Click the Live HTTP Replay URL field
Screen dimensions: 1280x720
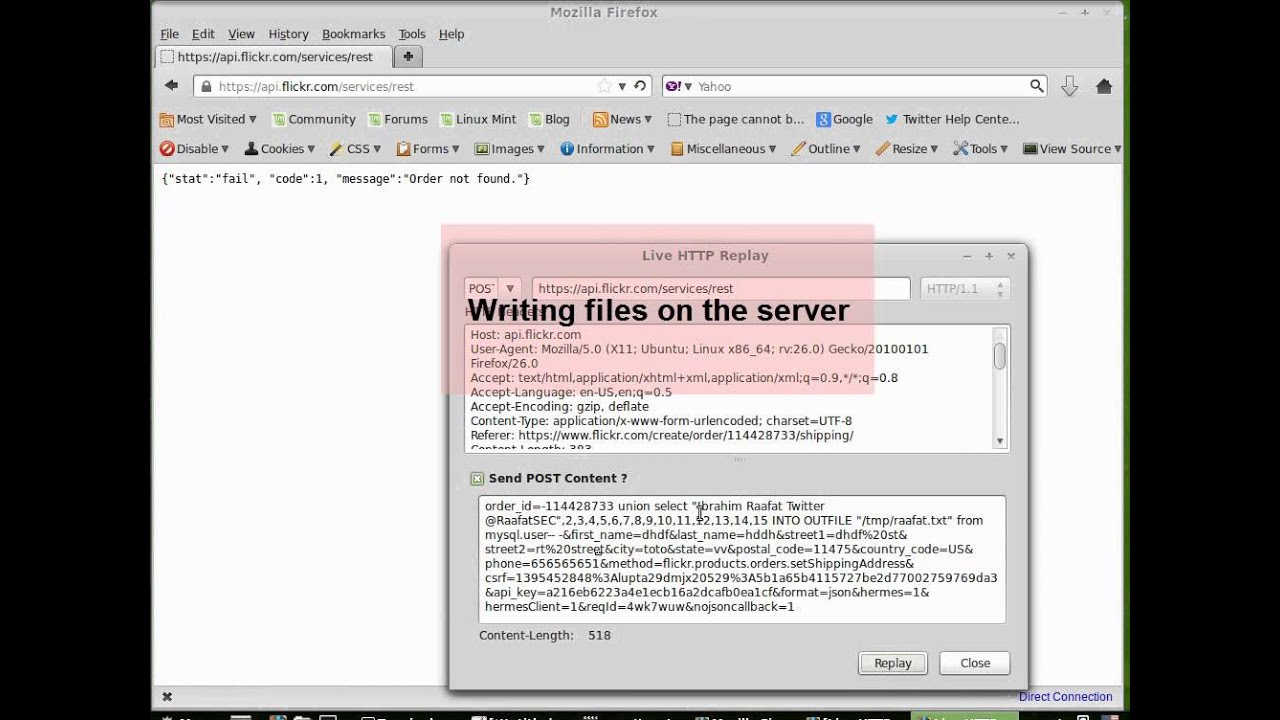pyautogui.click(x=721, y=289)
